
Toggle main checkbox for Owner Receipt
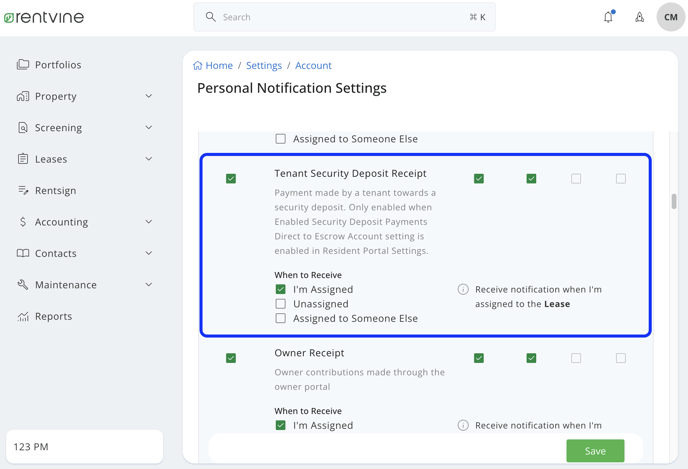pos(231,358)
